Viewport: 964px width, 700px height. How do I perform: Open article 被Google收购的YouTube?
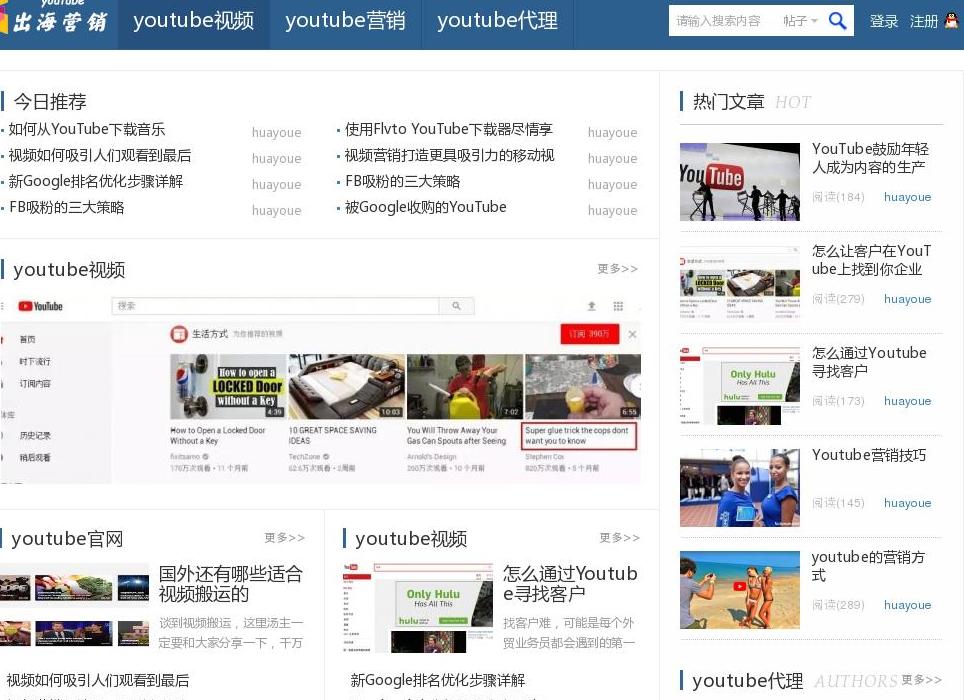click(425, 207)
